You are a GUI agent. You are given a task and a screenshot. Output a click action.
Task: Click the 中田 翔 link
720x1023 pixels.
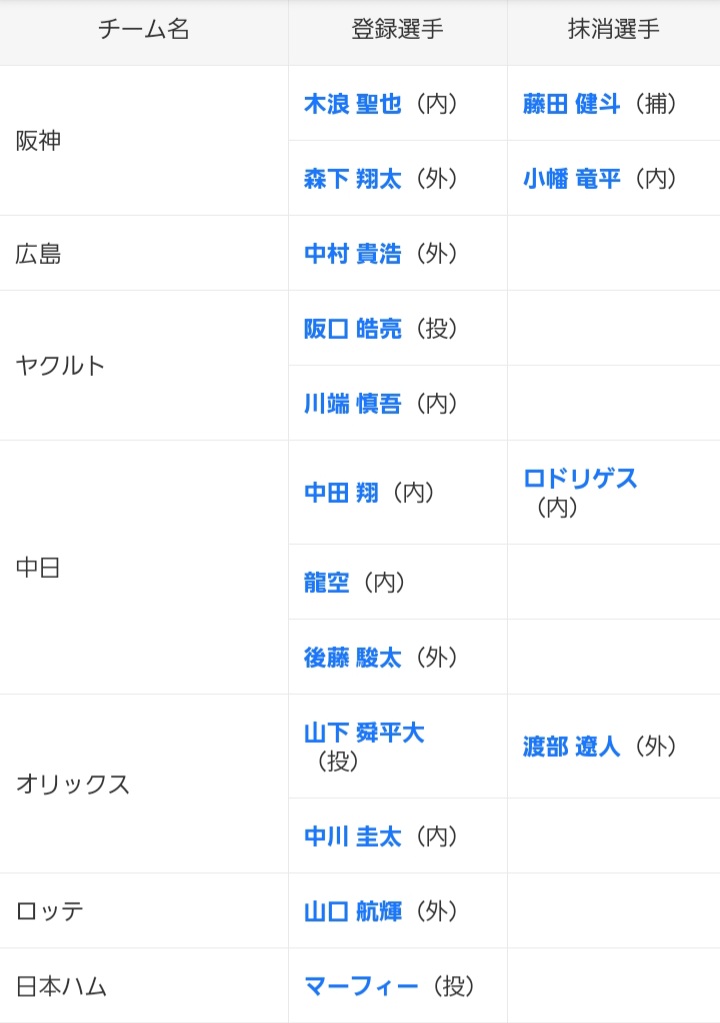[341, 493]
